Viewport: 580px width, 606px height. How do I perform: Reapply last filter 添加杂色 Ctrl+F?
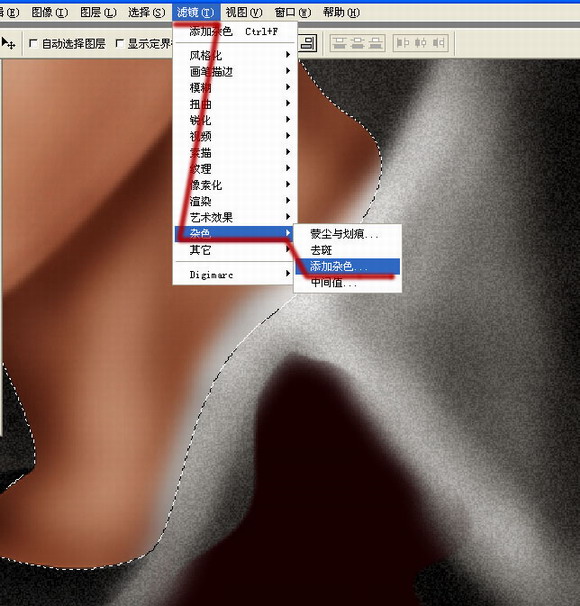pyautogui.click(x=235, y=31)
